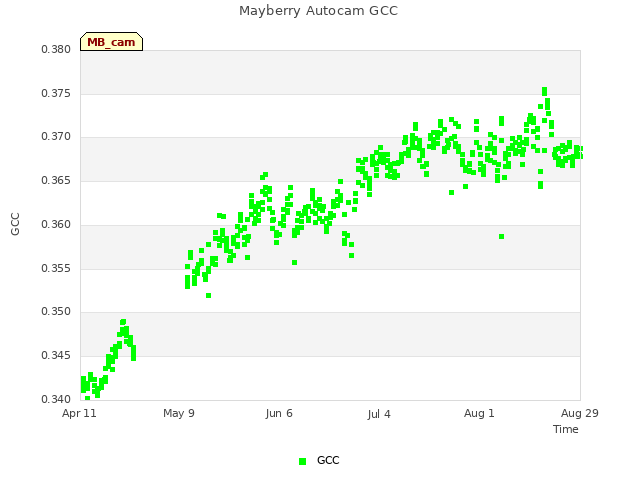Click the 0.340 y-axis tick label
Image resolution: width=640 pixels, height=480 pixels.
[x=56, y=399]
